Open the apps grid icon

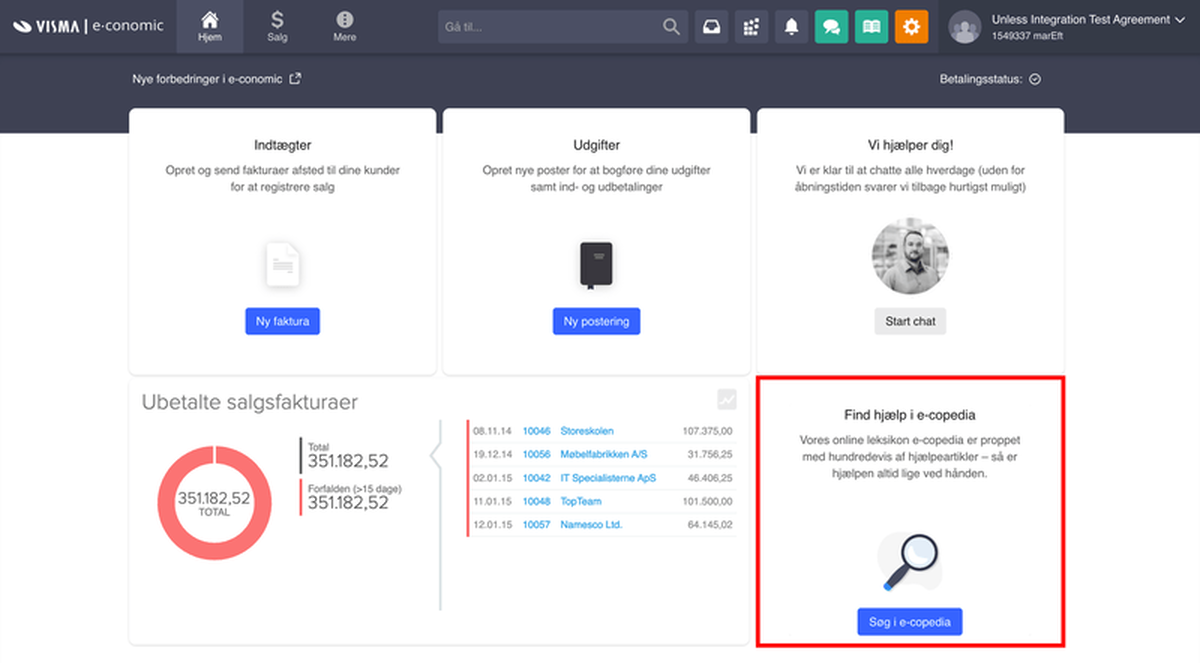(751, 27)
